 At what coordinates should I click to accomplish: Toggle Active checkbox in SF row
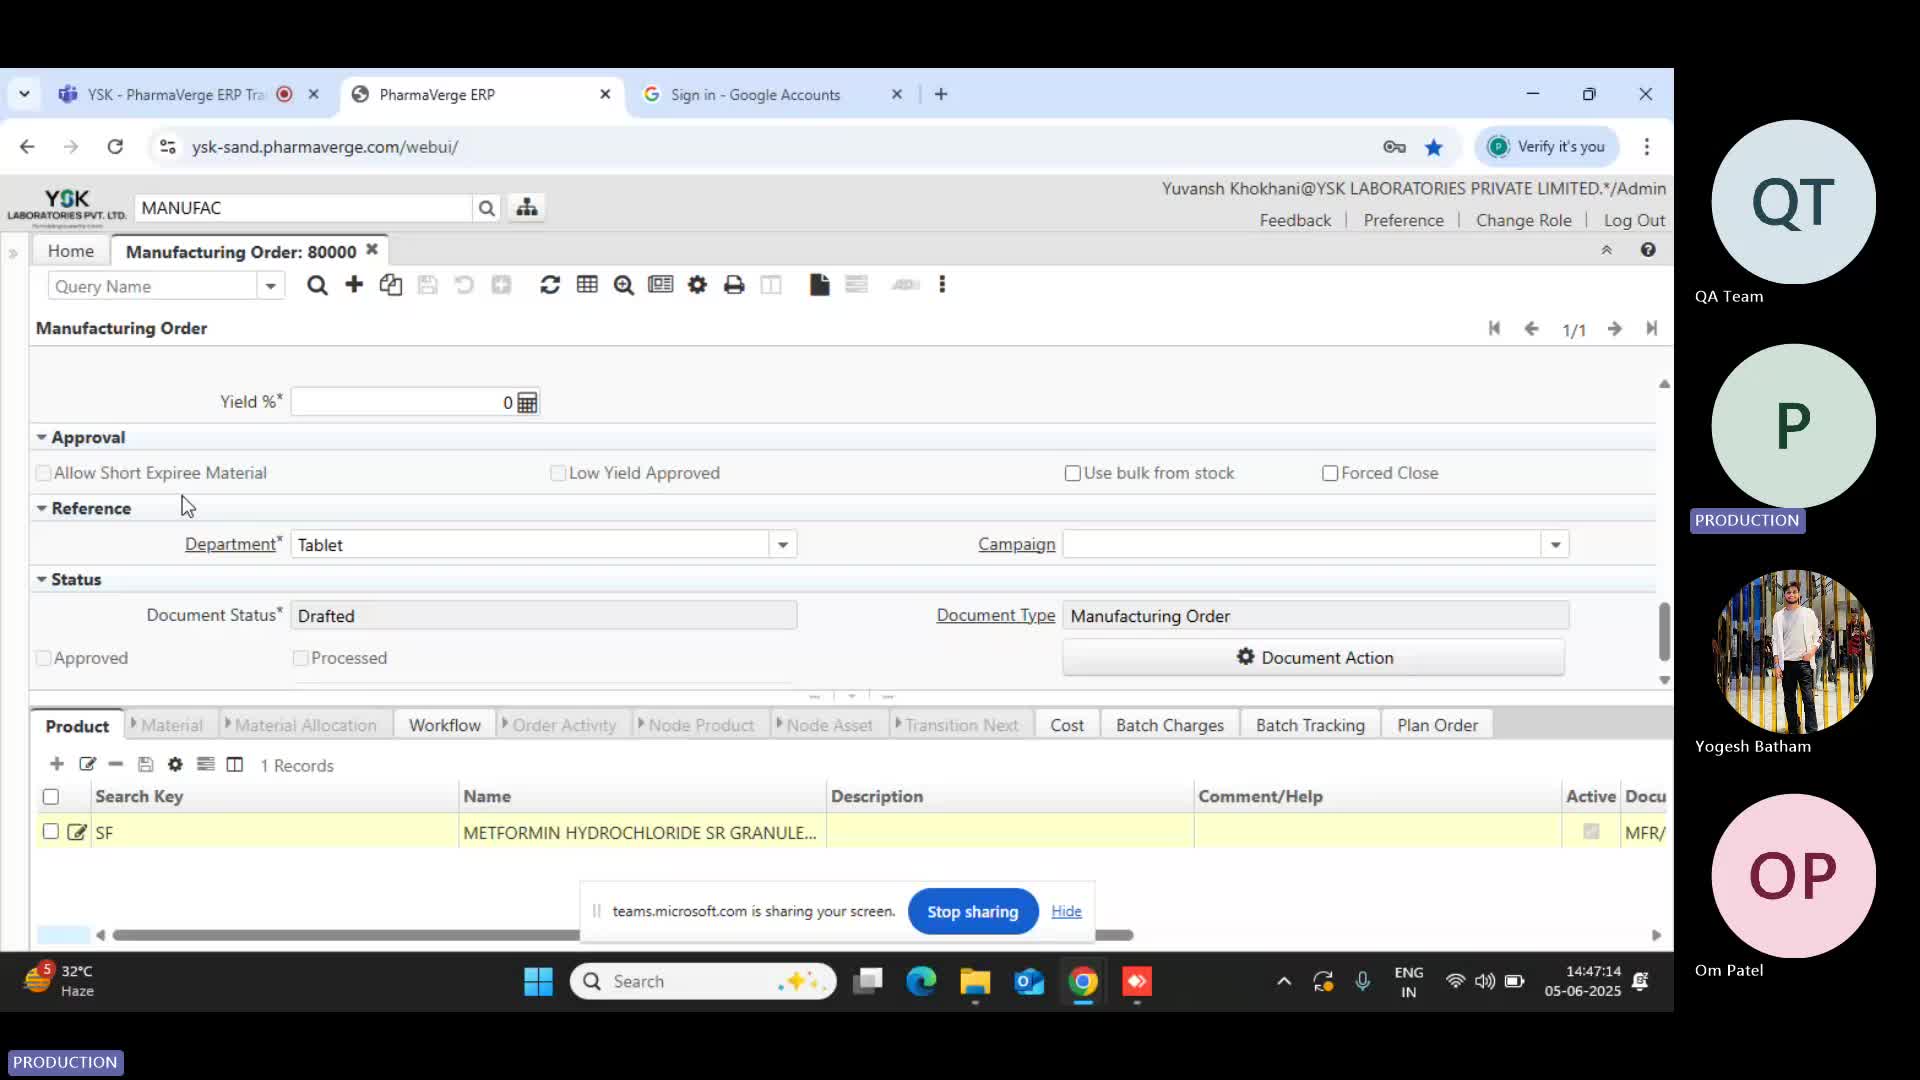pyautogui.click(x=1591, y=831)
